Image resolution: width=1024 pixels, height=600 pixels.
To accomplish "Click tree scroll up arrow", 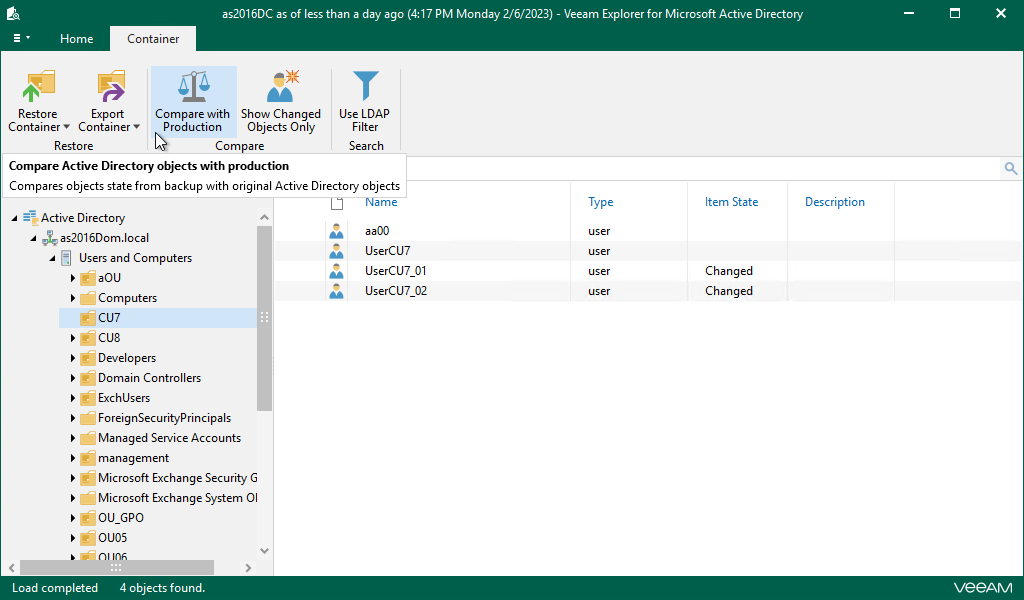I will point(264,217).
